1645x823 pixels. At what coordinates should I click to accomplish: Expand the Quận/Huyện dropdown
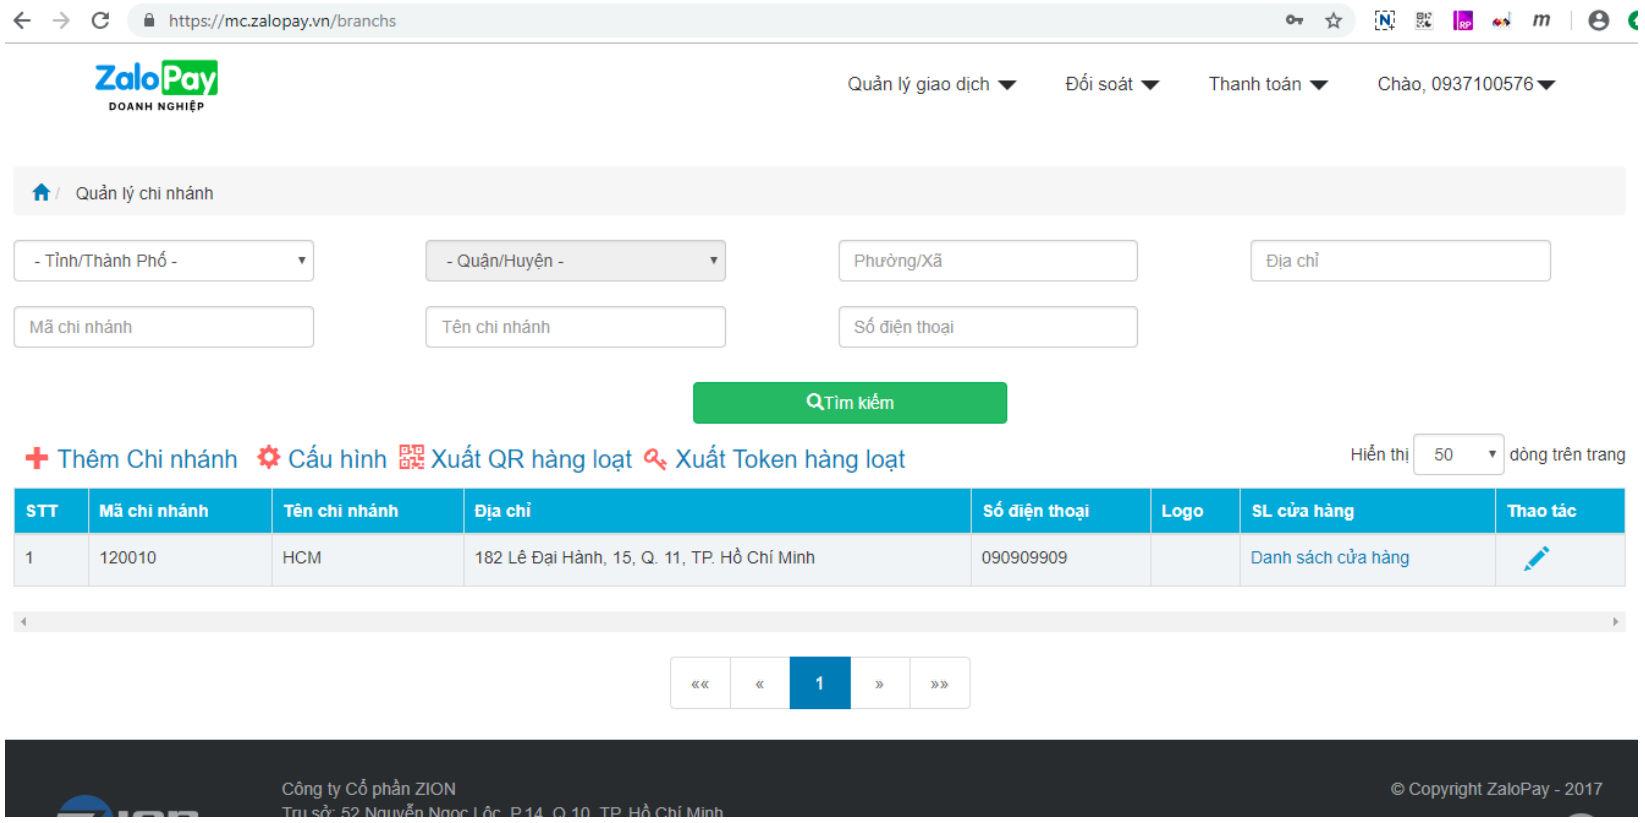576,260
